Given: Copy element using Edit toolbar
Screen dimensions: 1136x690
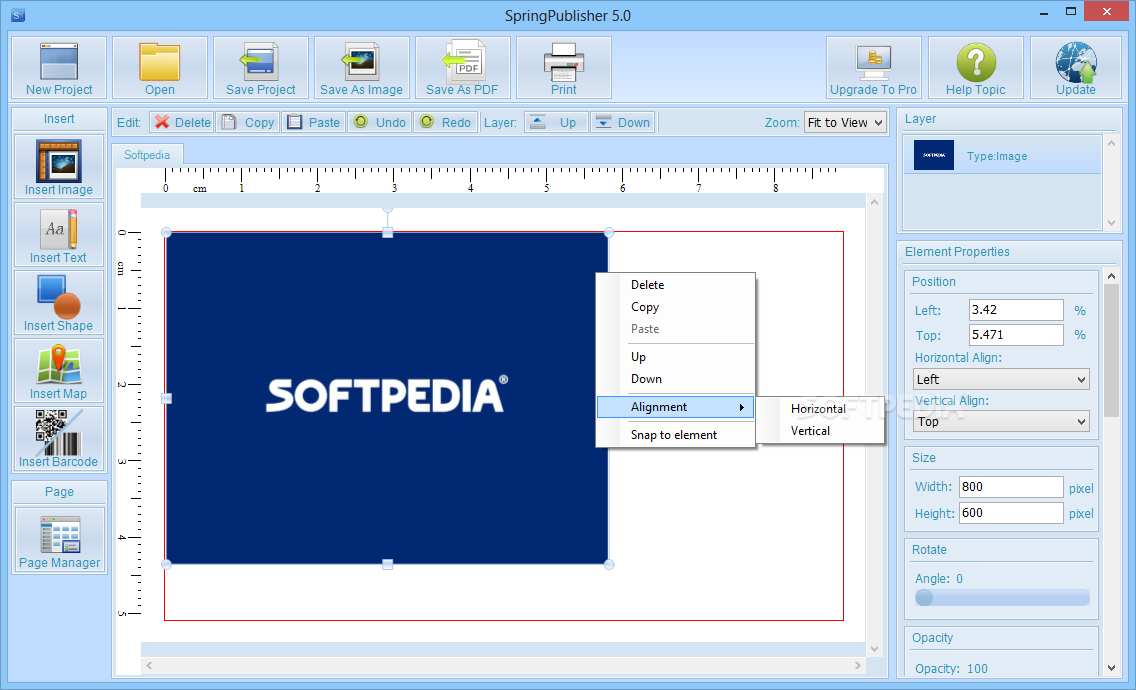Looking at the screenshot, I should (x=247, y=122).
